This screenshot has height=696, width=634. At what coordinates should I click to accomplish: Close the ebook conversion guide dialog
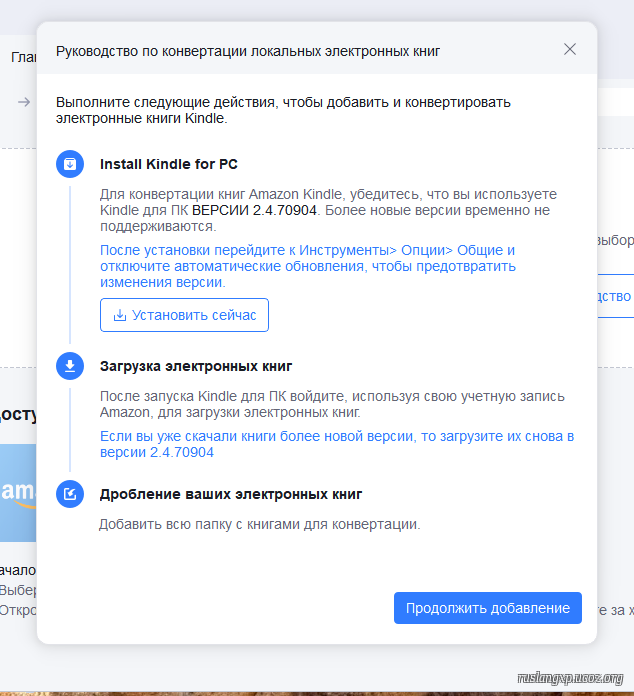570,49
